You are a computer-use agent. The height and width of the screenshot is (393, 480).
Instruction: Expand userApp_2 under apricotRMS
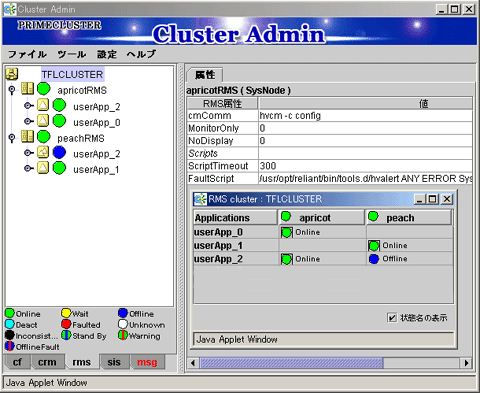[x=28, y=106]
